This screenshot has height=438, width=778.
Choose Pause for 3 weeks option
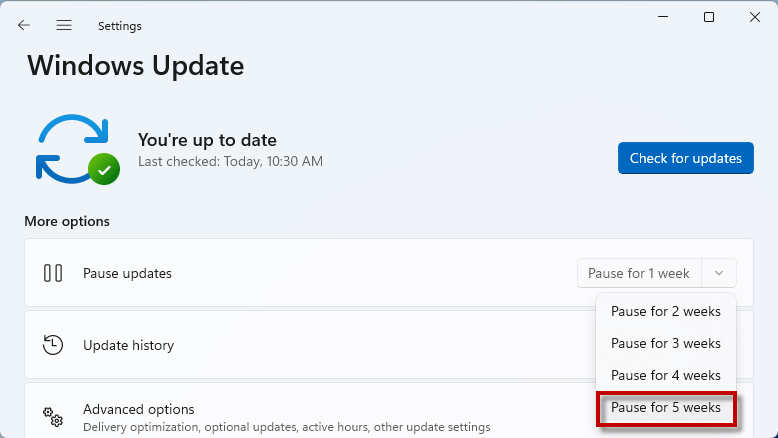coord(666,343)
